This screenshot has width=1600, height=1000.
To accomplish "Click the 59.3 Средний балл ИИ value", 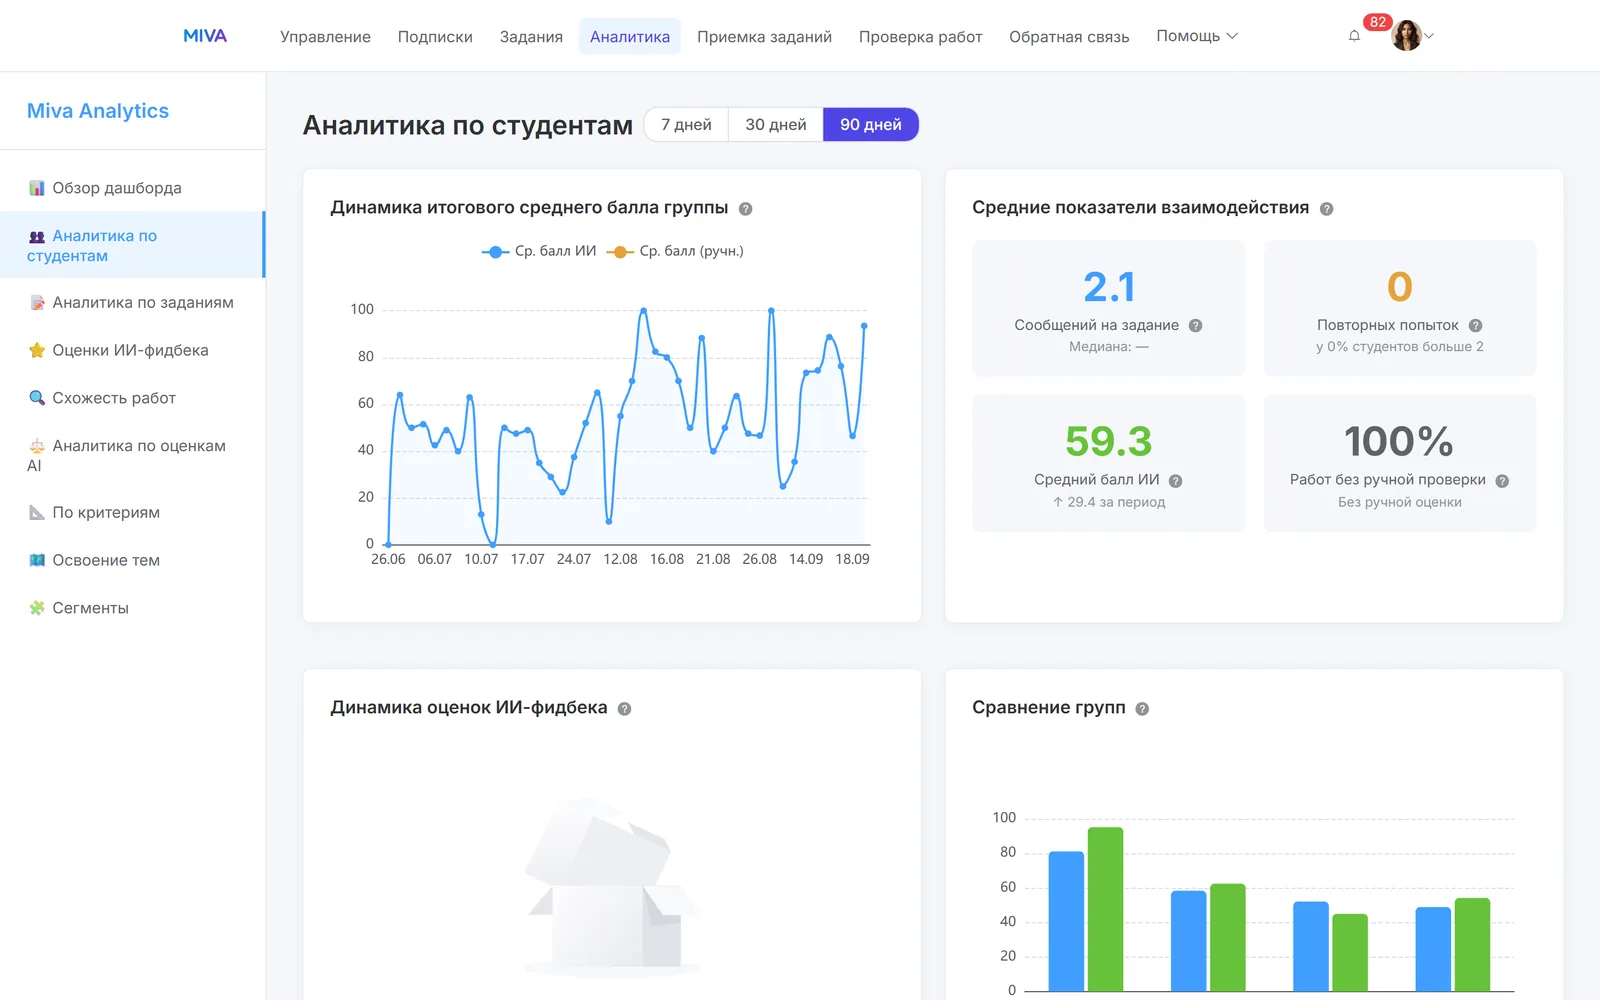I will tap(1109, 441).
